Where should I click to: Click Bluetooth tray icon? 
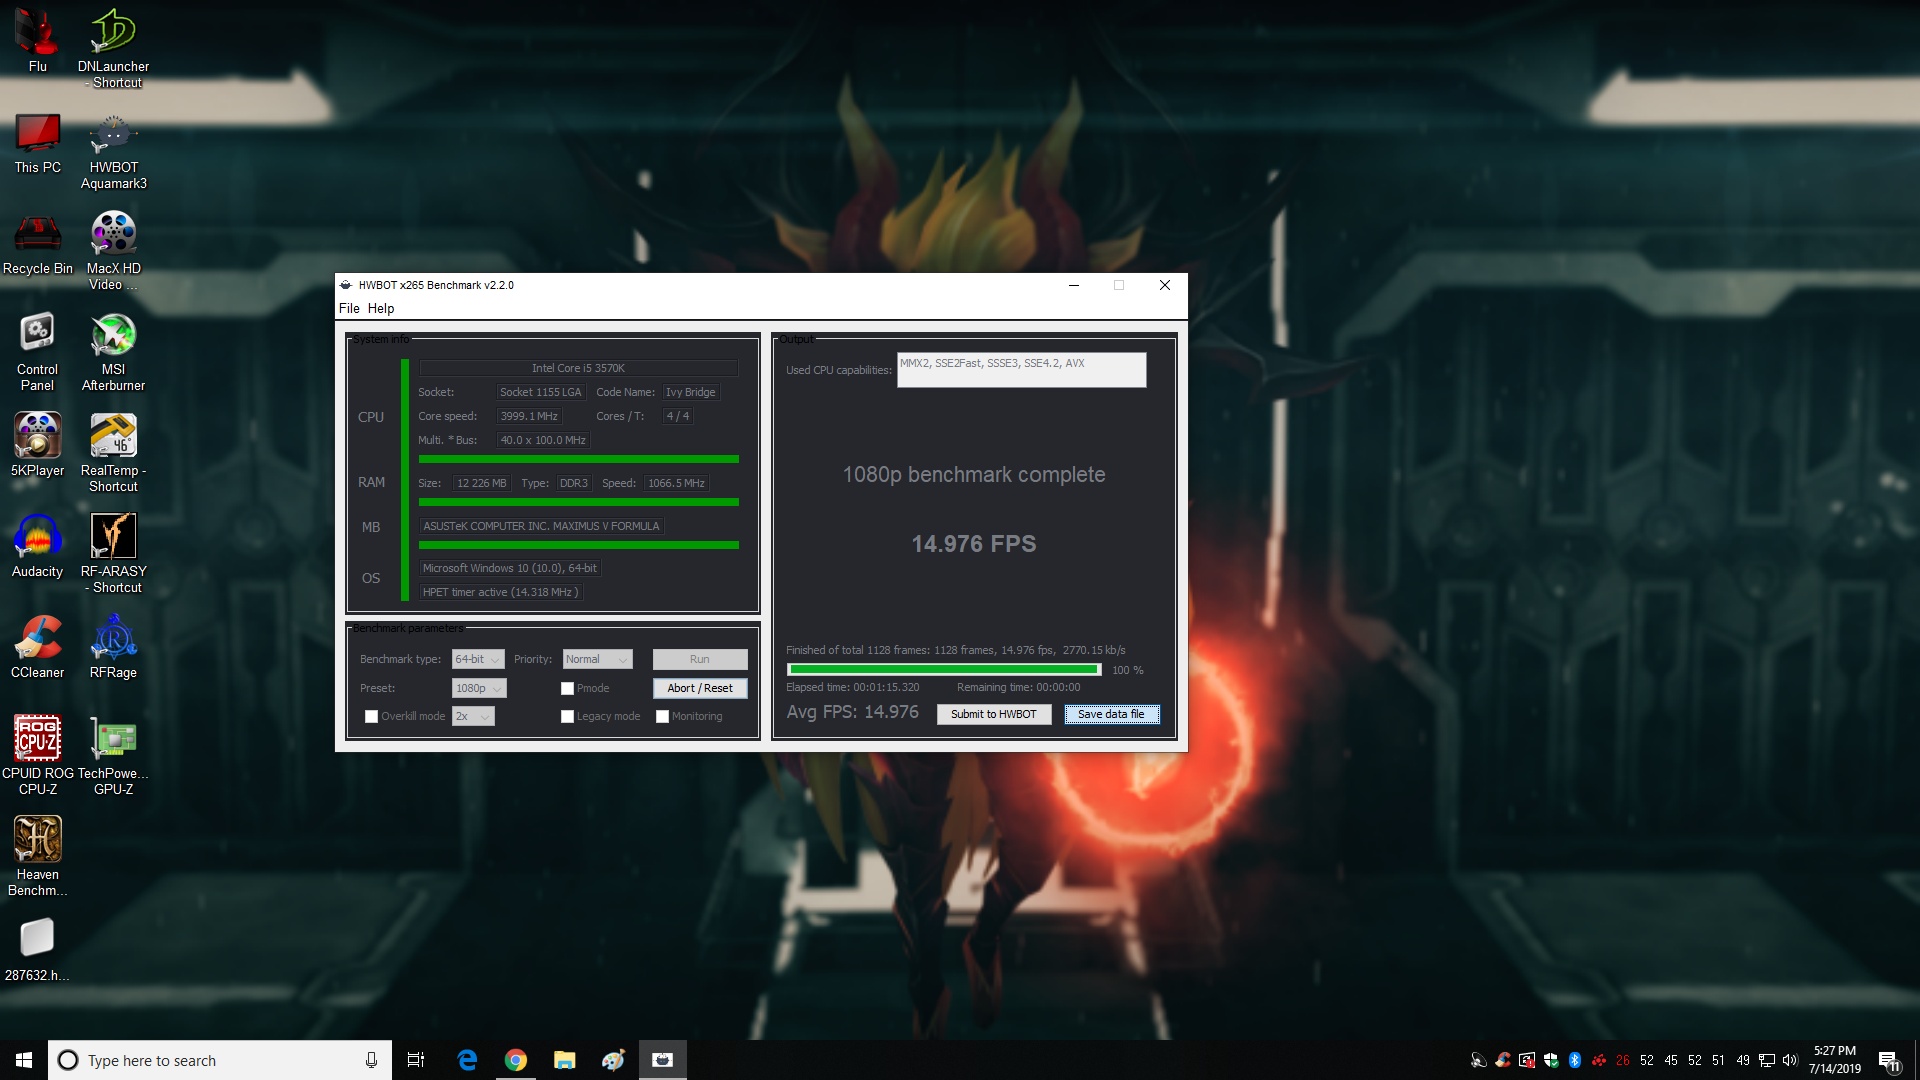click(x=1575, y=1060)
